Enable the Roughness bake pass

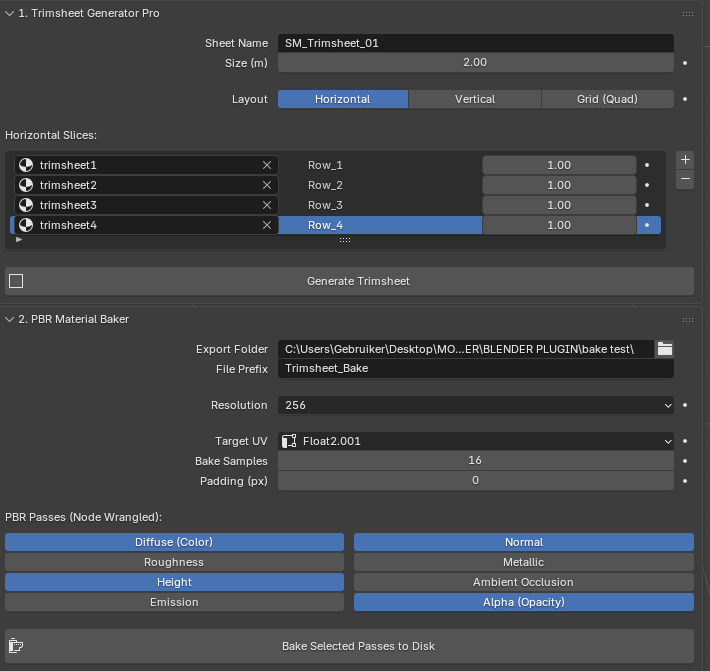pos(174,562)
